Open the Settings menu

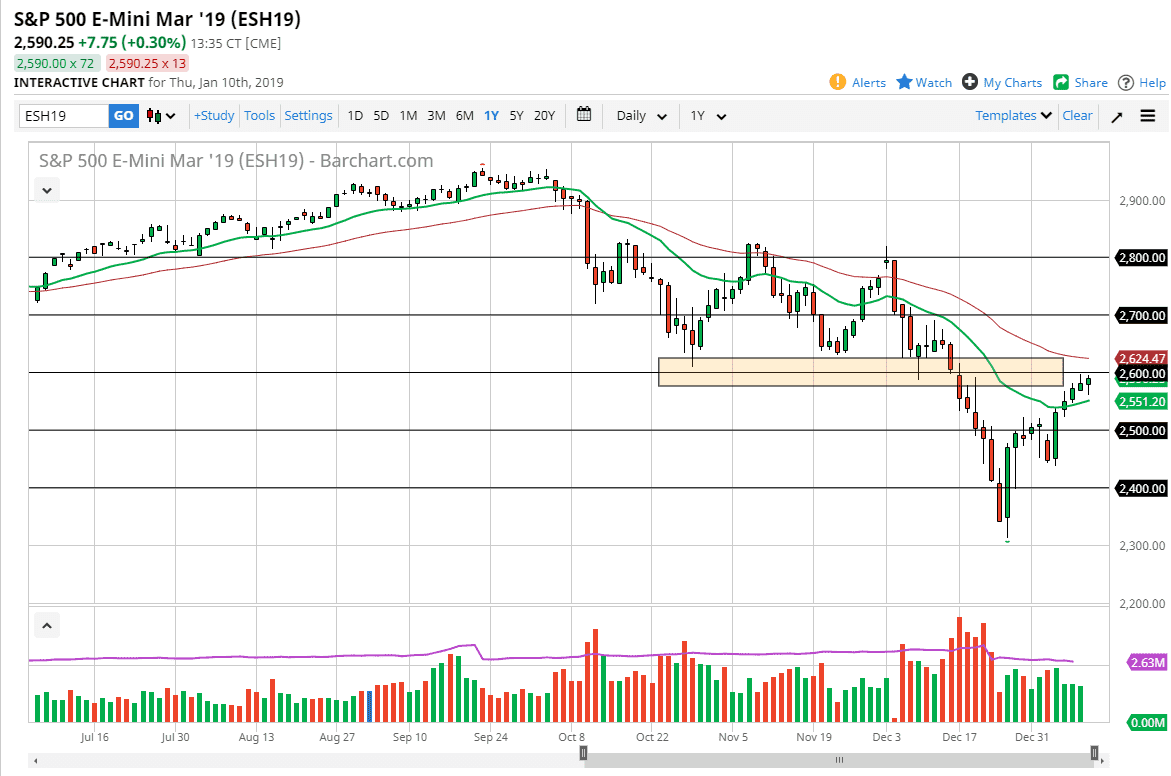coord(308,115)
